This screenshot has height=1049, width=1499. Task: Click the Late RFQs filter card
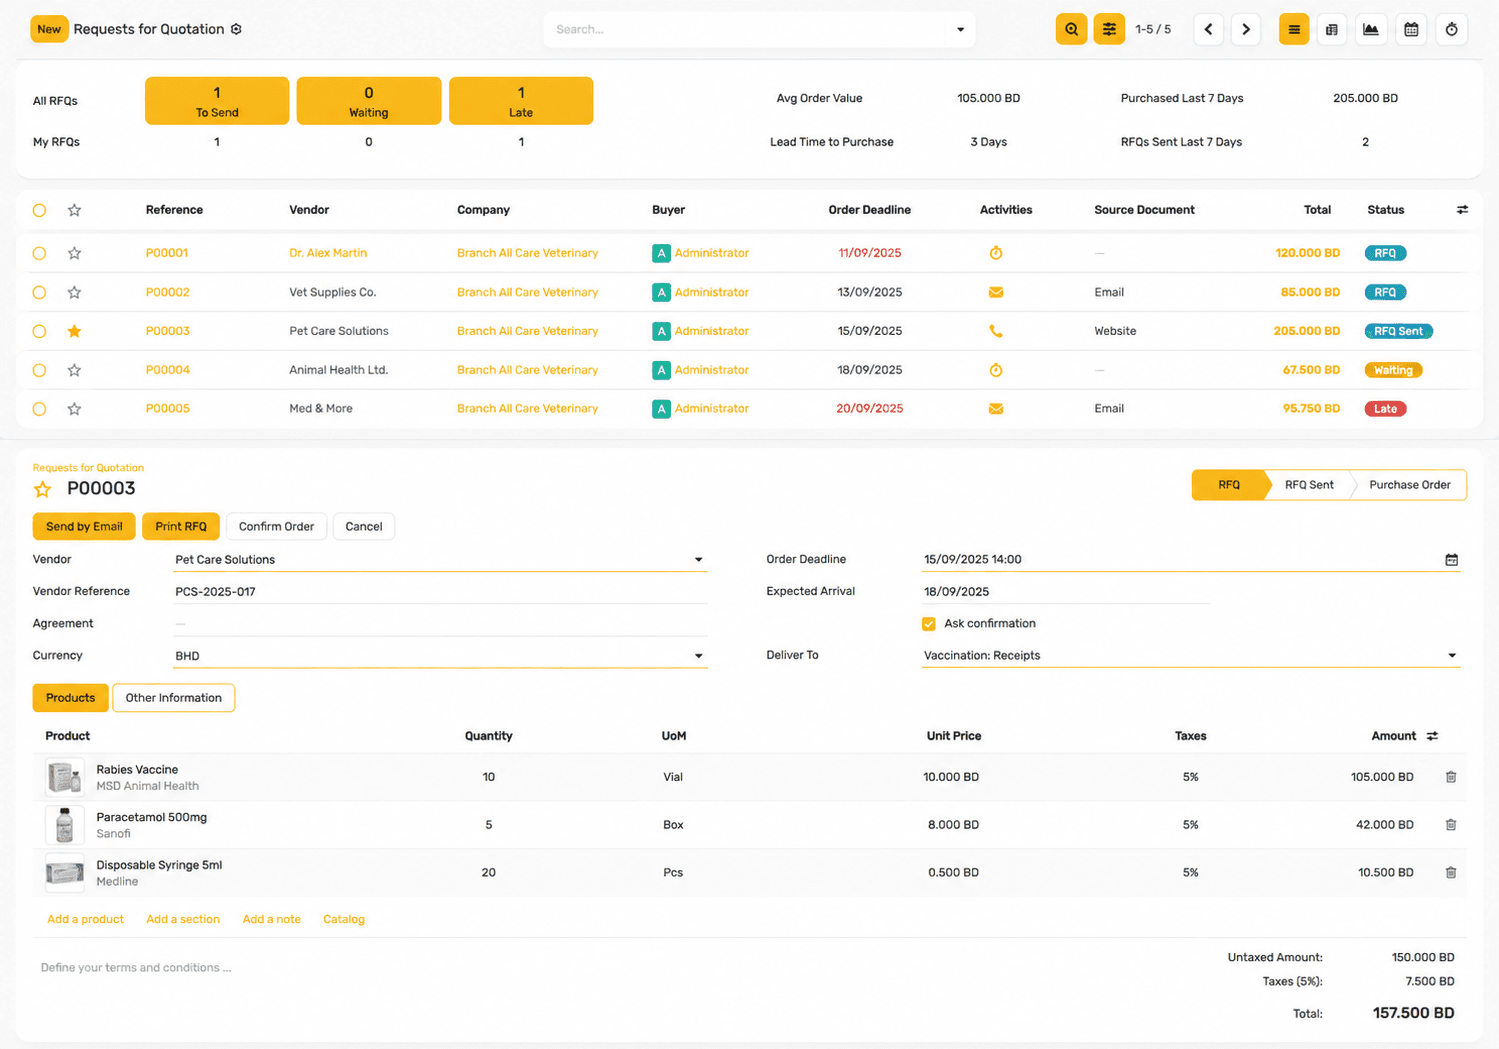(x=521, y=101)
